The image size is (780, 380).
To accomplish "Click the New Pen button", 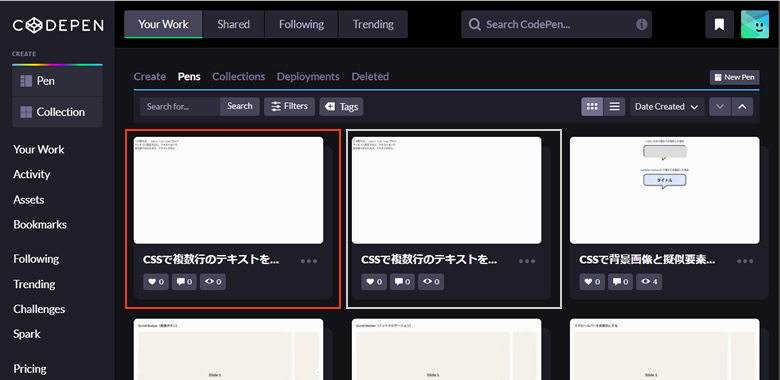I will [734, 77].
